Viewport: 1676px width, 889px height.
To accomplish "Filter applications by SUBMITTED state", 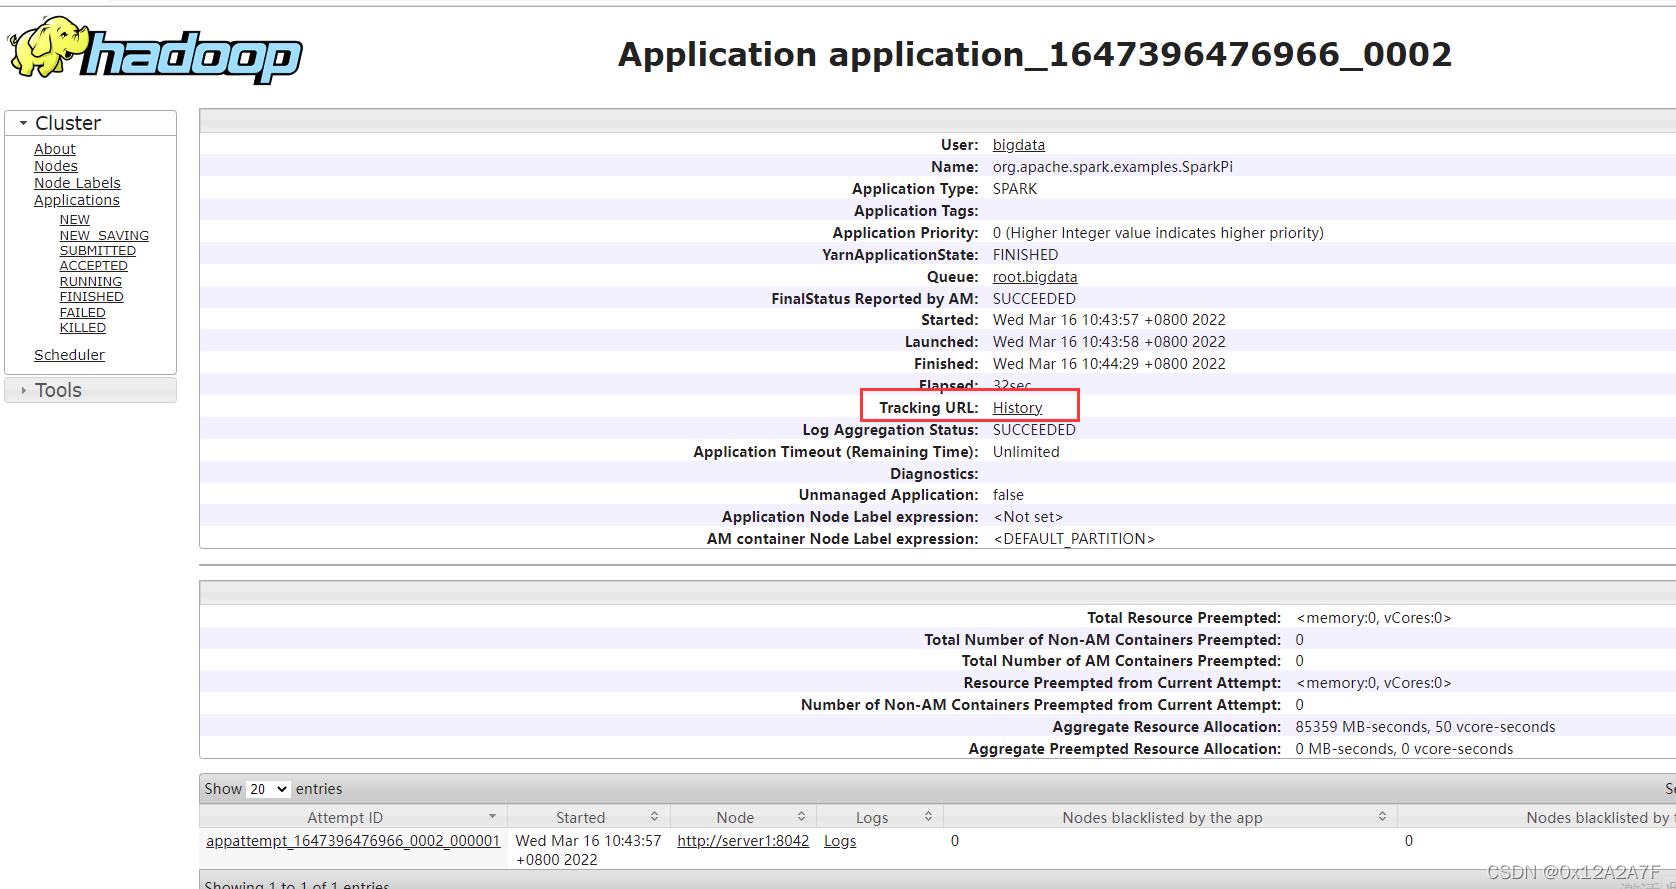I will [x=97, y=251].
